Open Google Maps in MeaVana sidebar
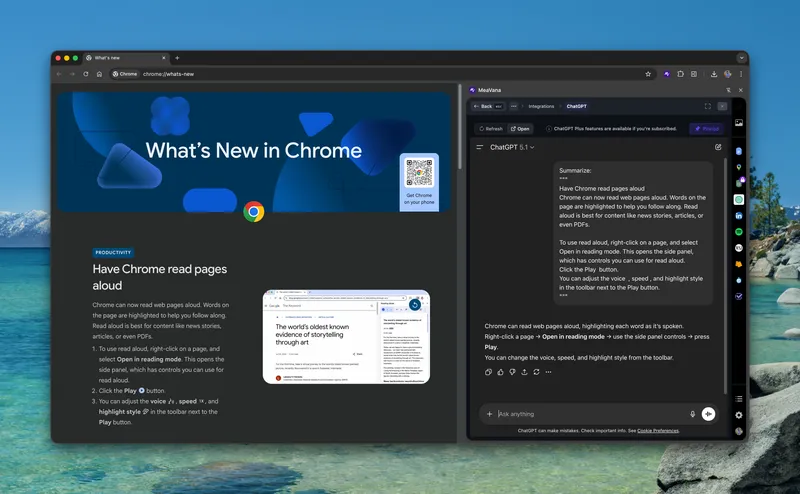The width and height of the screenshot is (800, 494). pyautogui.click(x=739, y=167)
